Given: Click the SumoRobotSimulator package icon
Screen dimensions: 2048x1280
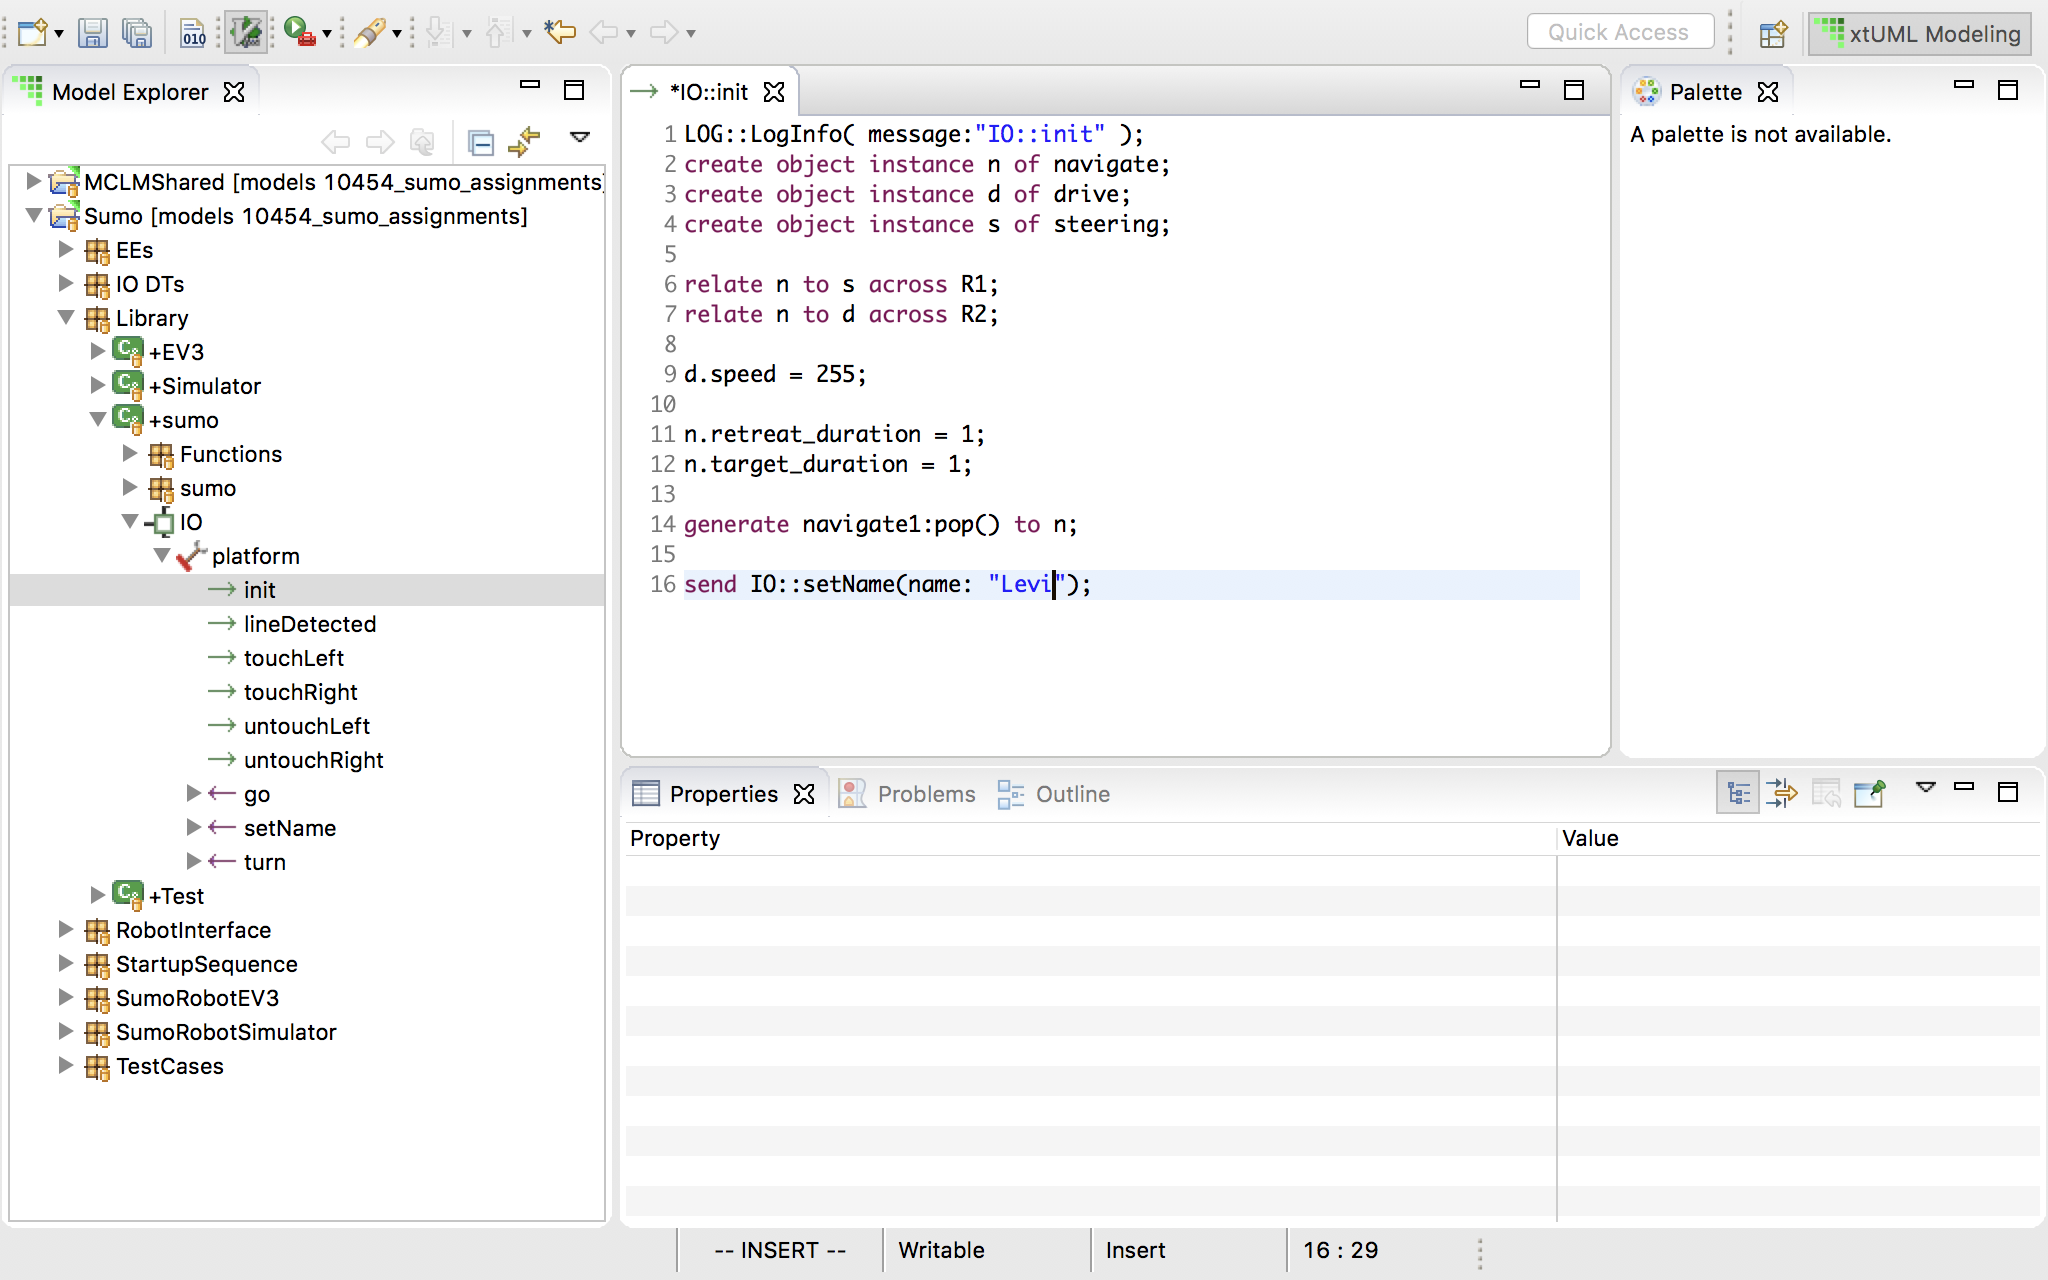Looking at the screenshot, I should pos(97,1032).
